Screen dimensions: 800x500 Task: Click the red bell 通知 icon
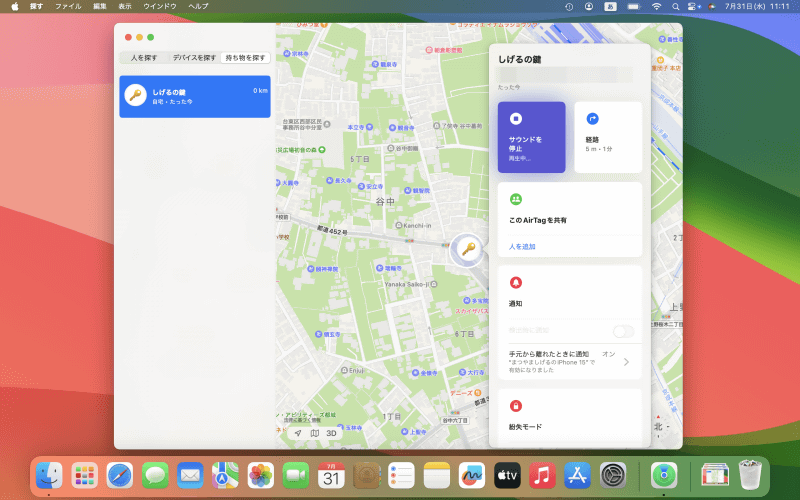click(x=516, y=282)
